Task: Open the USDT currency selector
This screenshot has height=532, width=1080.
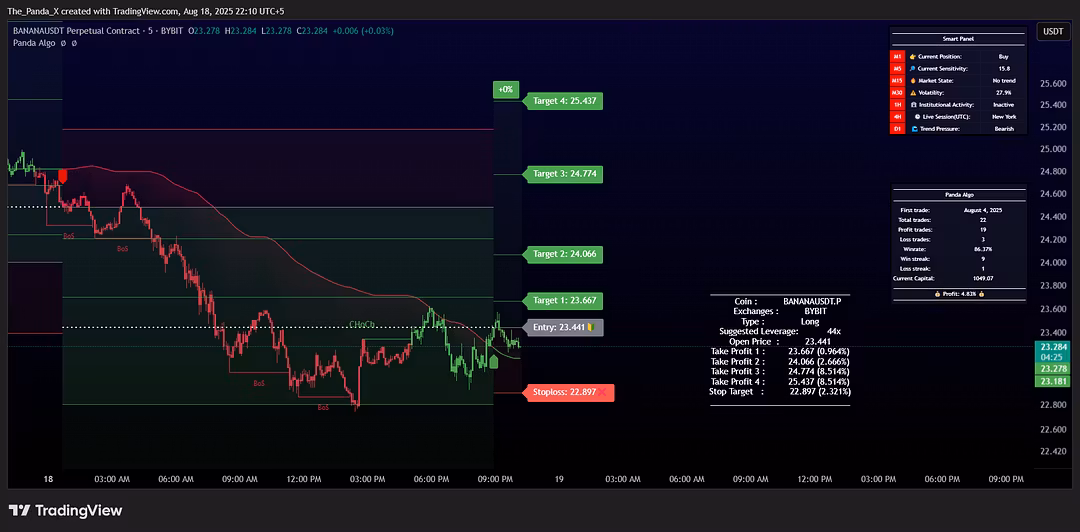Action: [1053, 32]
